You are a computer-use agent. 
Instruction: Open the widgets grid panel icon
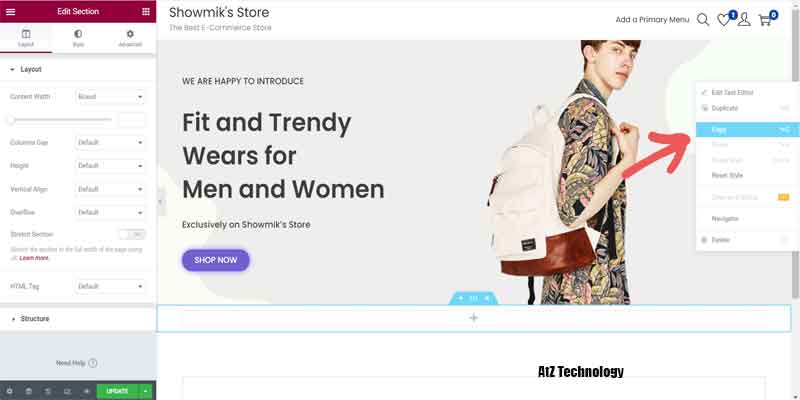pyautogui.click(x=146, y=12)
